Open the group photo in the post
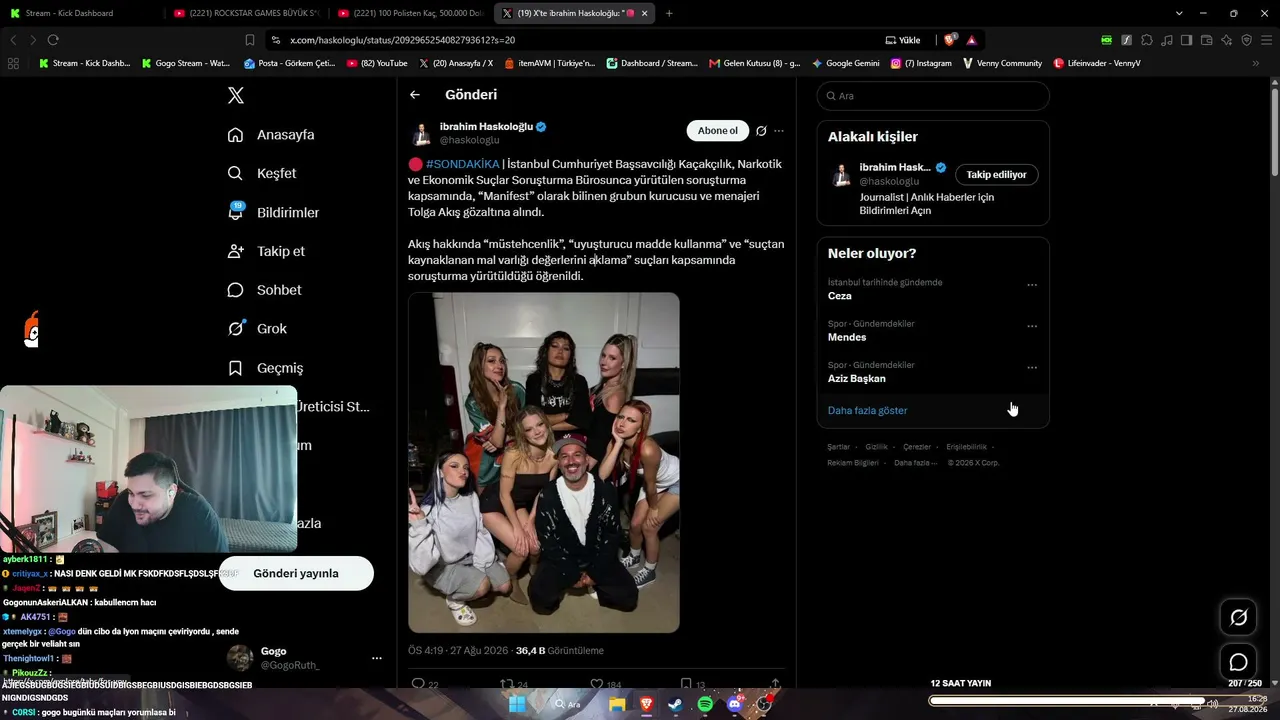Screen dimensions: 1280x720 coord(544,462)
